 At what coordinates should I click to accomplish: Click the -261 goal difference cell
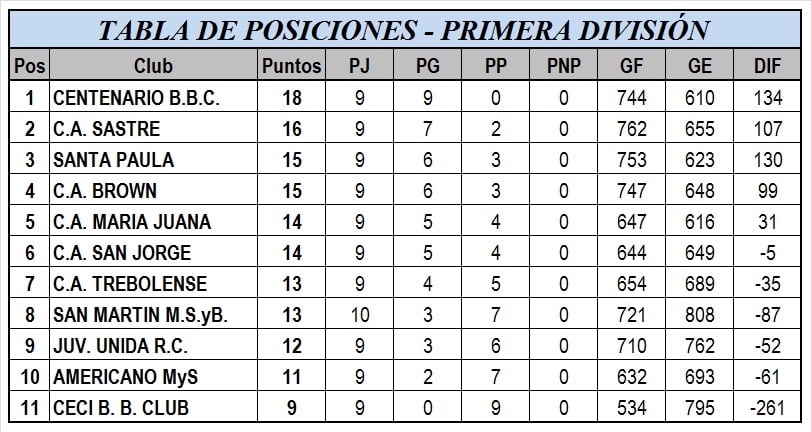point(768,408)
